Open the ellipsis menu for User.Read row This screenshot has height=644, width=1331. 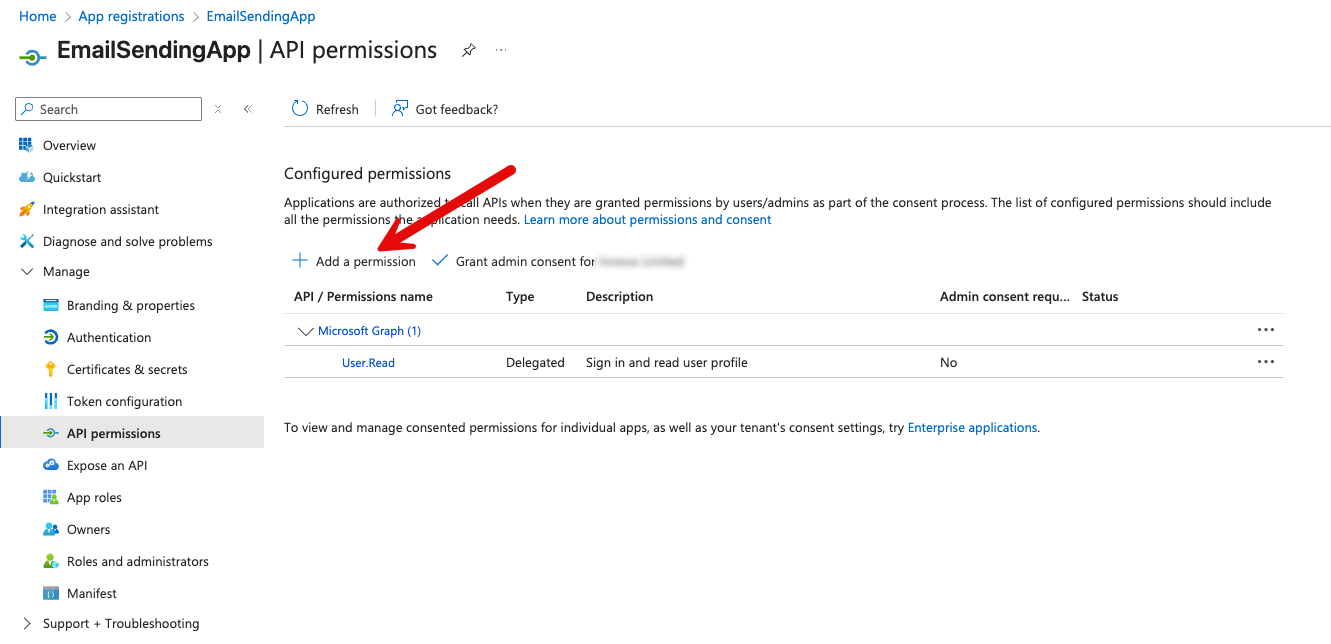(x=1266, y=362)
